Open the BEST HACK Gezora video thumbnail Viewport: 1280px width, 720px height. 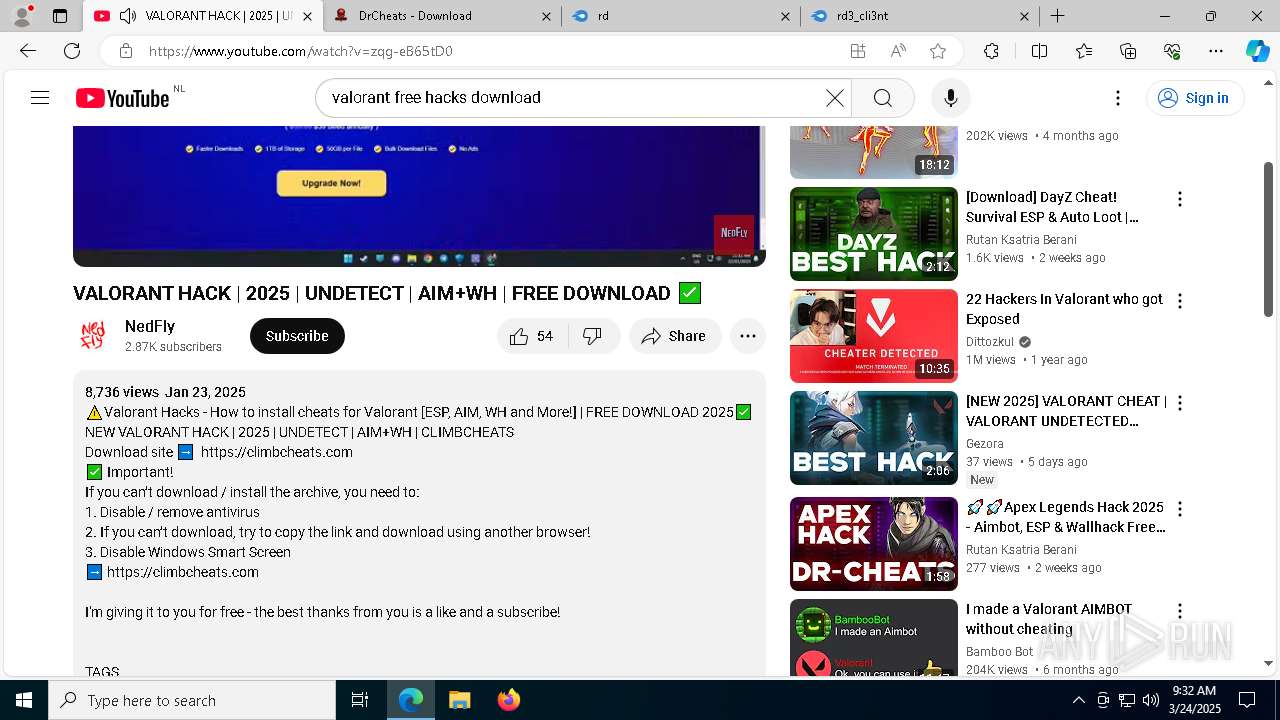874,438
